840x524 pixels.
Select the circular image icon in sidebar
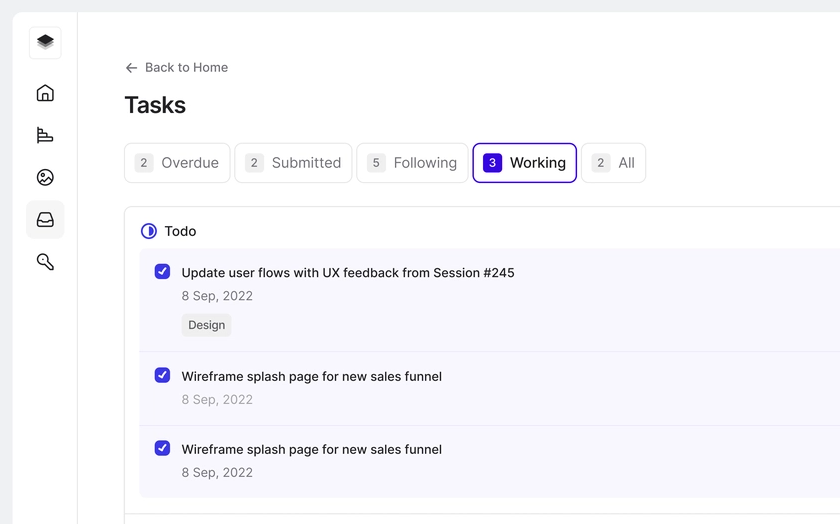click(45, 177)
